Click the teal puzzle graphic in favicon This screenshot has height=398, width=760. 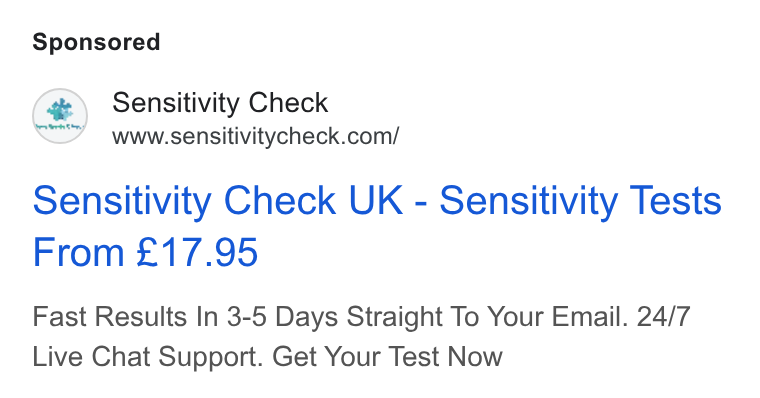point(60,110)
